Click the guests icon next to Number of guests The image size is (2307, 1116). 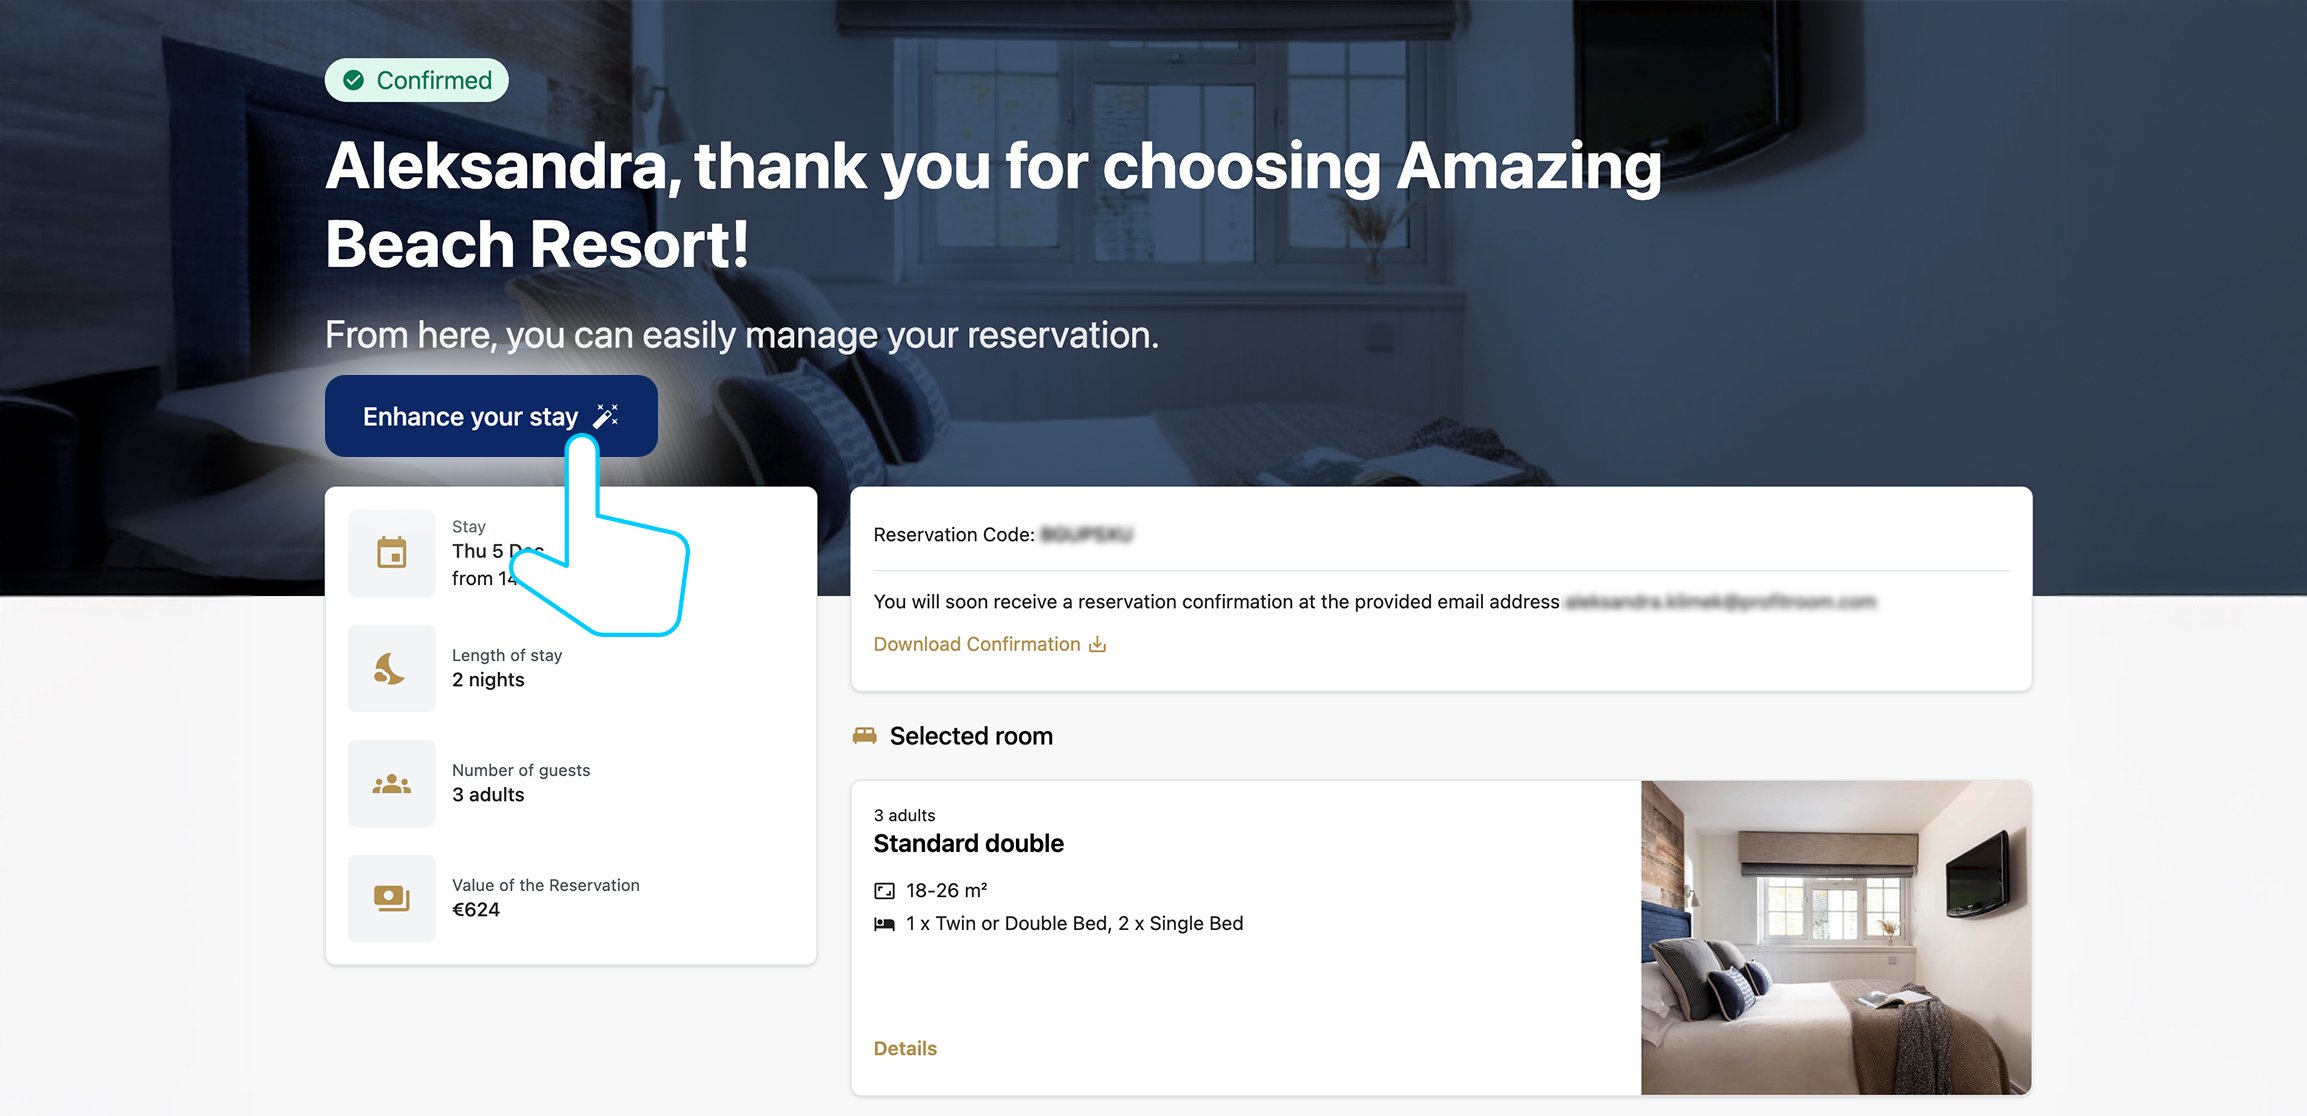coord(391,783)
